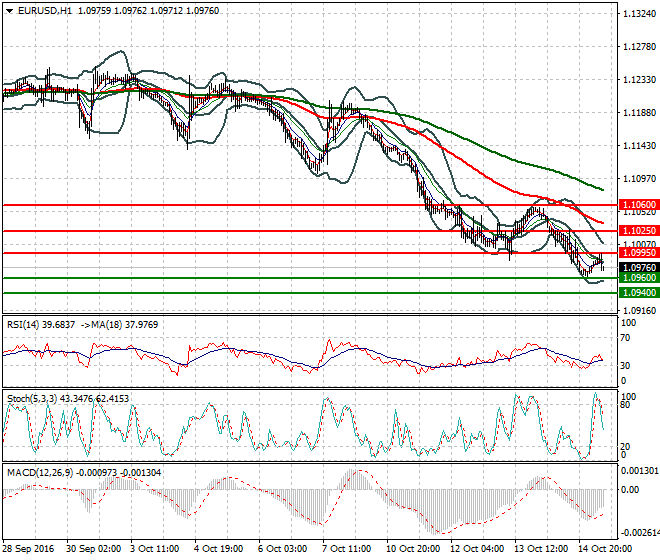Click the 100 level on Stochastic scale
Image resolution: width=660 pixels, height=560 pixels.
pos(626,397)
